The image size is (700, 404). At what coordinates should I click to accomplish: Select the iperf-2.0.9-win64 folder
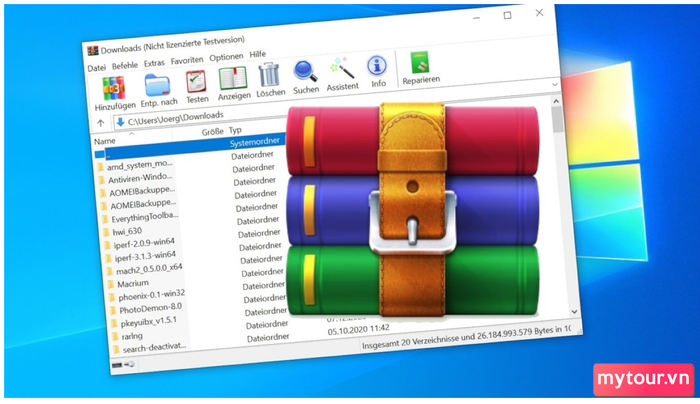click(x=144, y=243)
